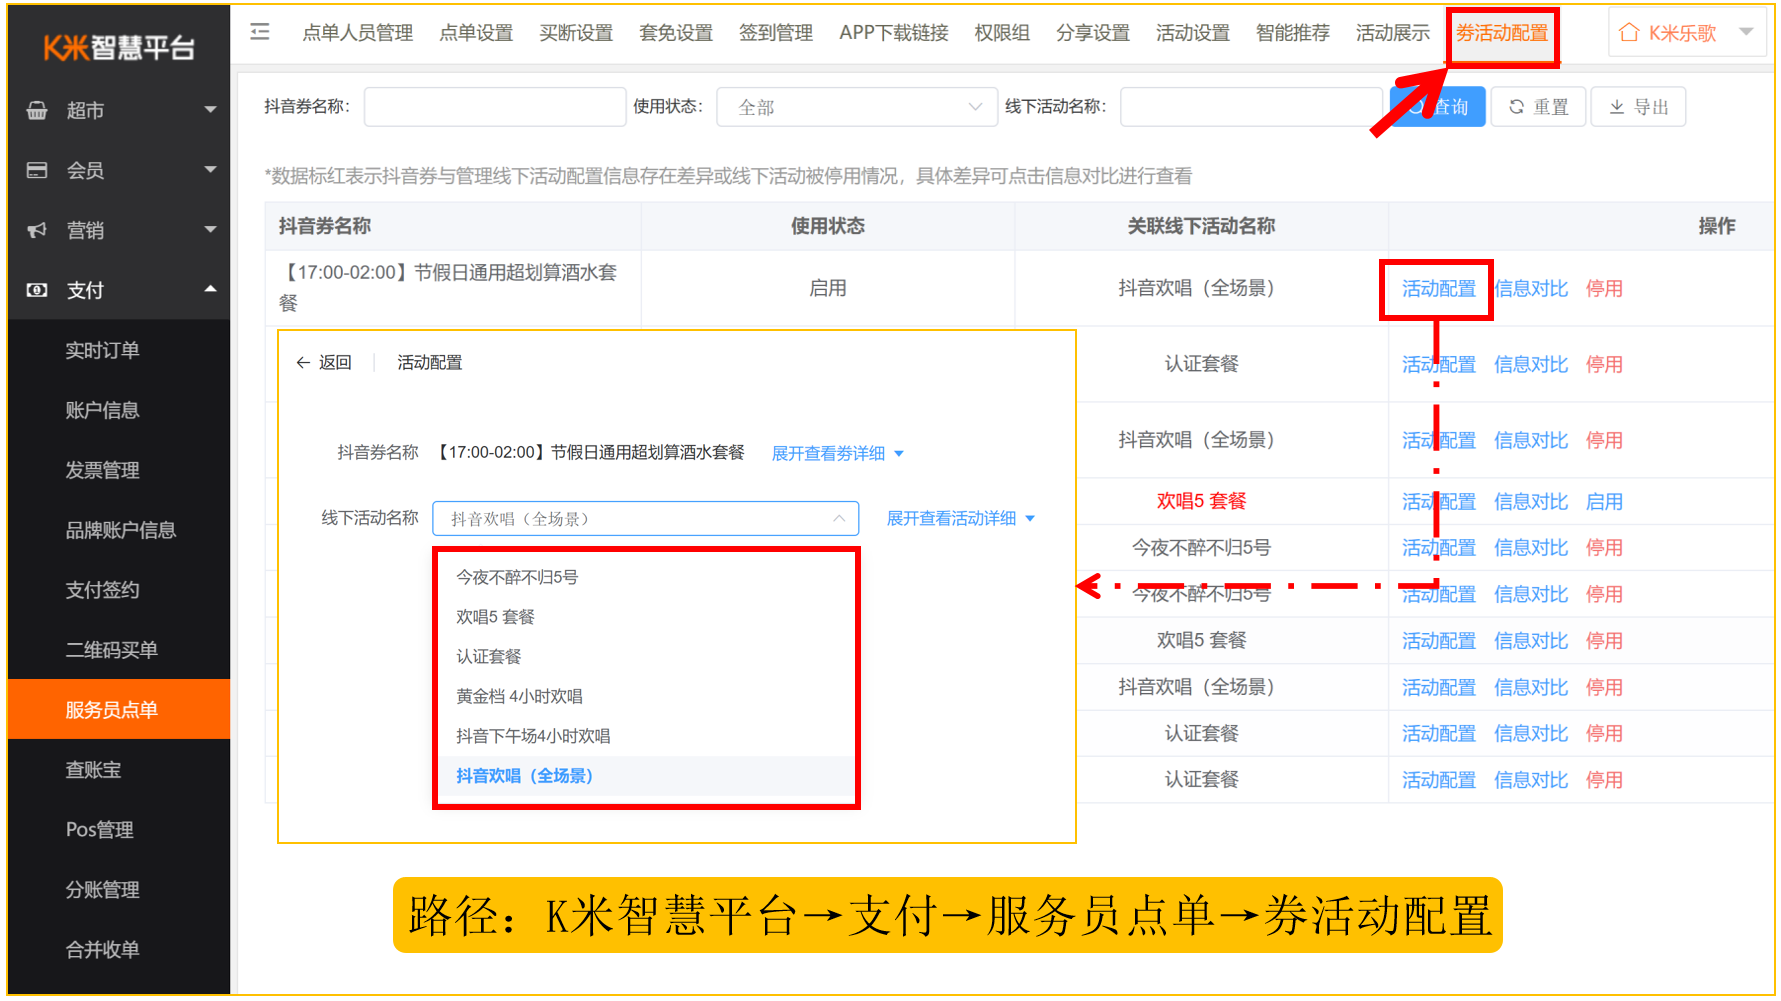Switch to the 活动设置 tab
Viewport: 1781px width, 1001px height.
[1193, 33]
